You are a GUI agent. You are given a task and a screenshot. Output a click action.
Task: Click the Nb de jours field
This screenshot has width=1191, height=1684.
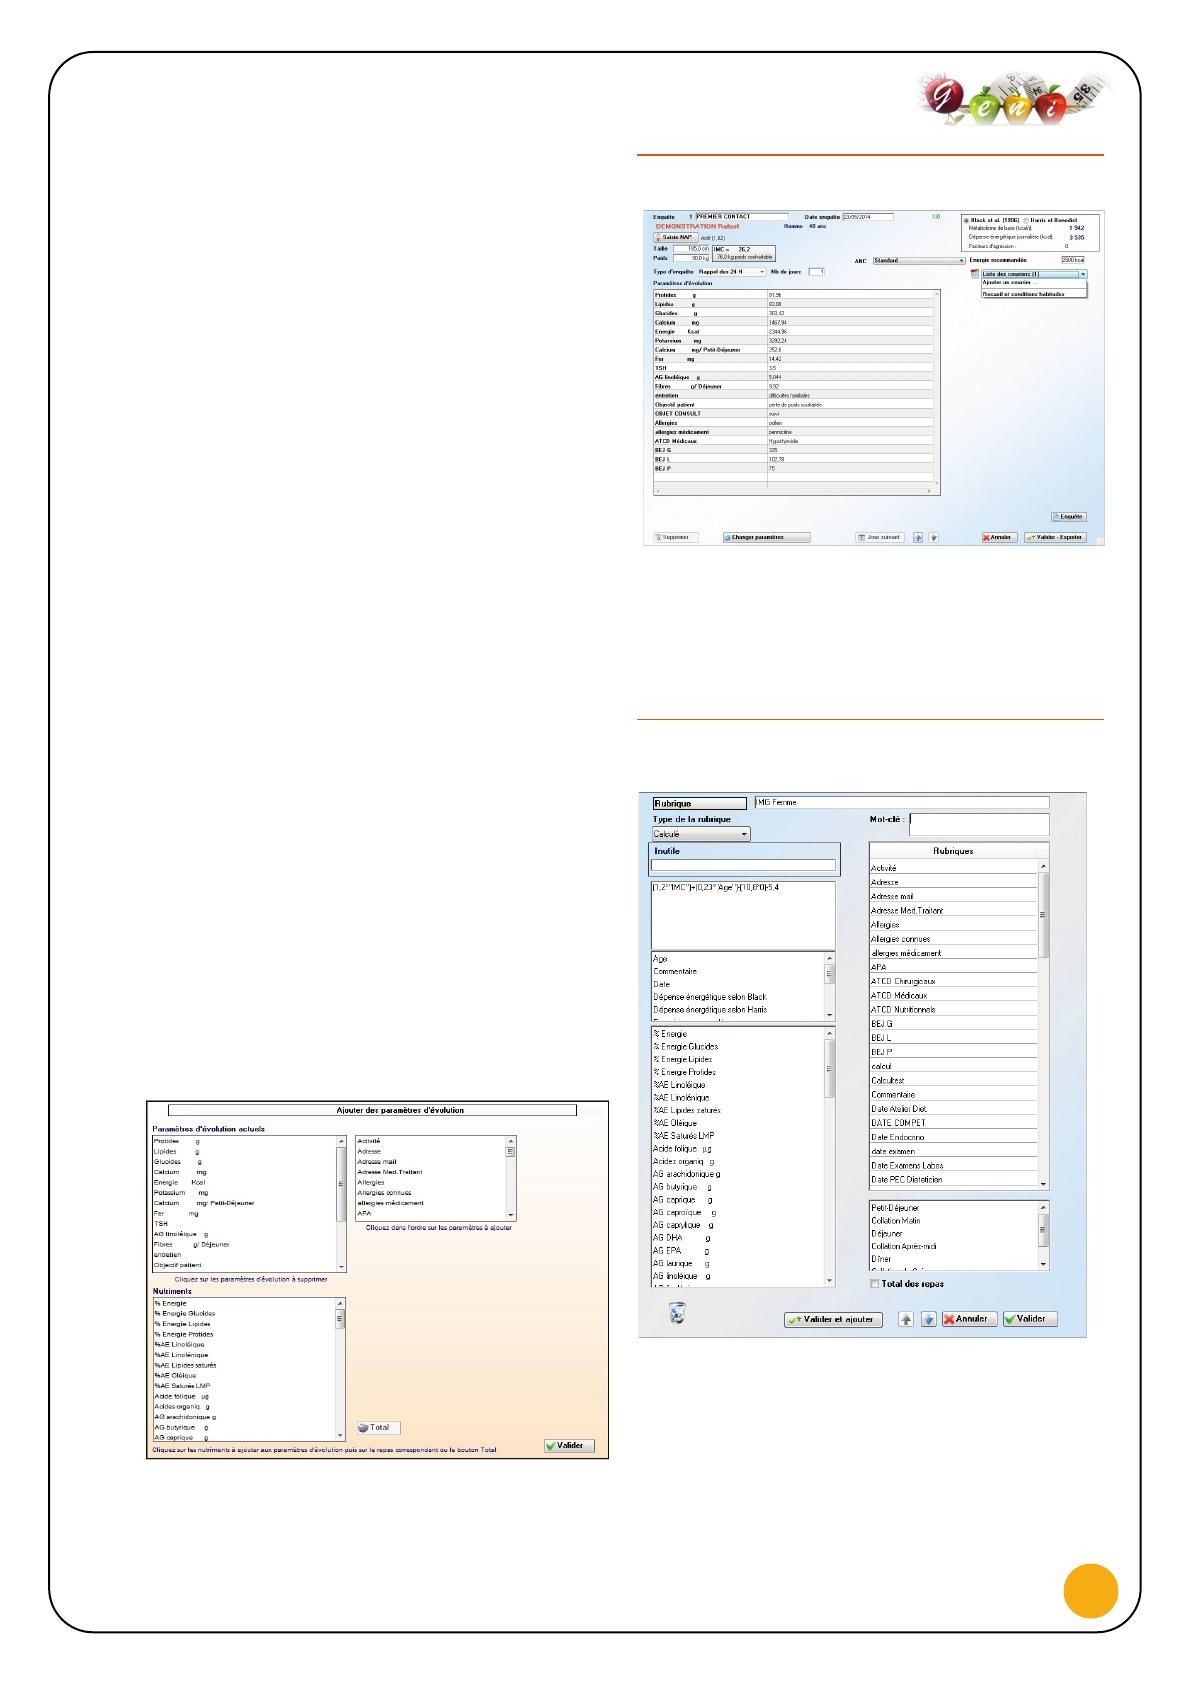point(817,271)
